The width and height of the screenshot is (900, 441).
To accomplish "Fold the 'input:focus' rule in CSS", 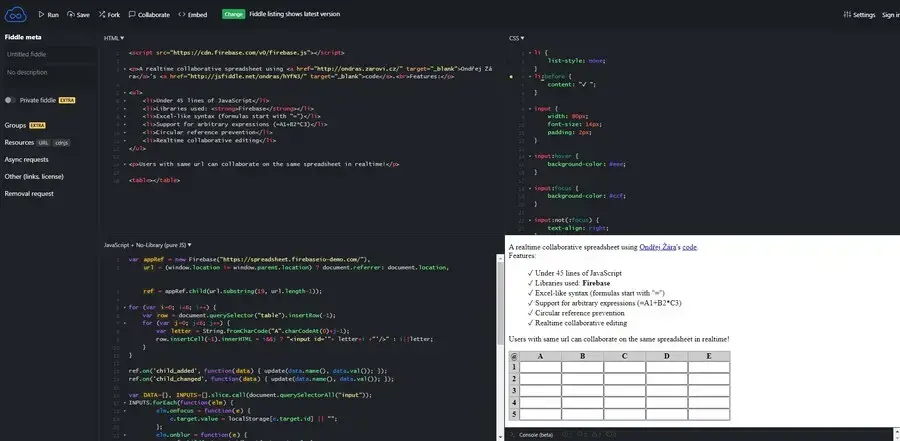I will (529, 188).
